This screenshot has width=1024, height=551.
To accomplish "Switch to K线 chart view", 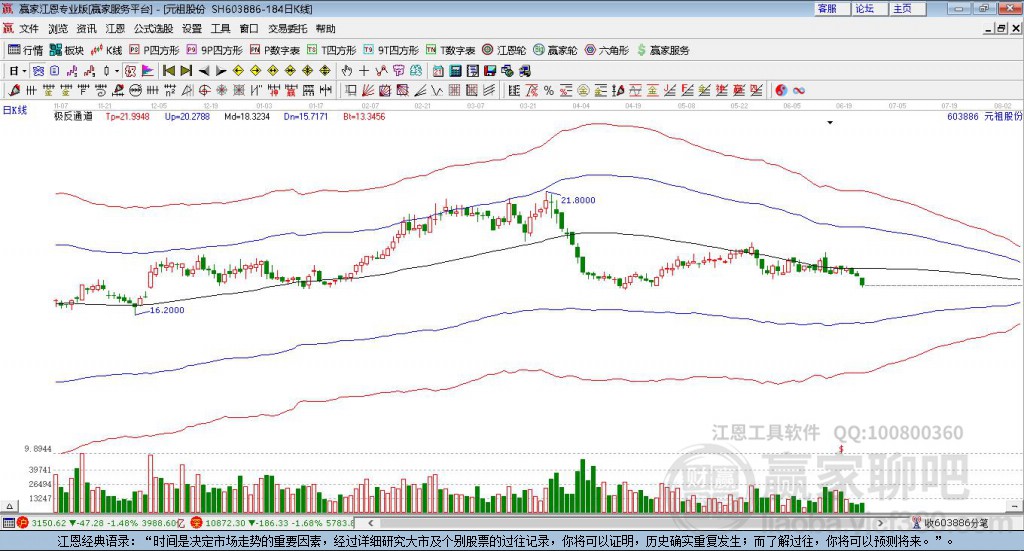I will pyautogui.click(x=106, y=50).
